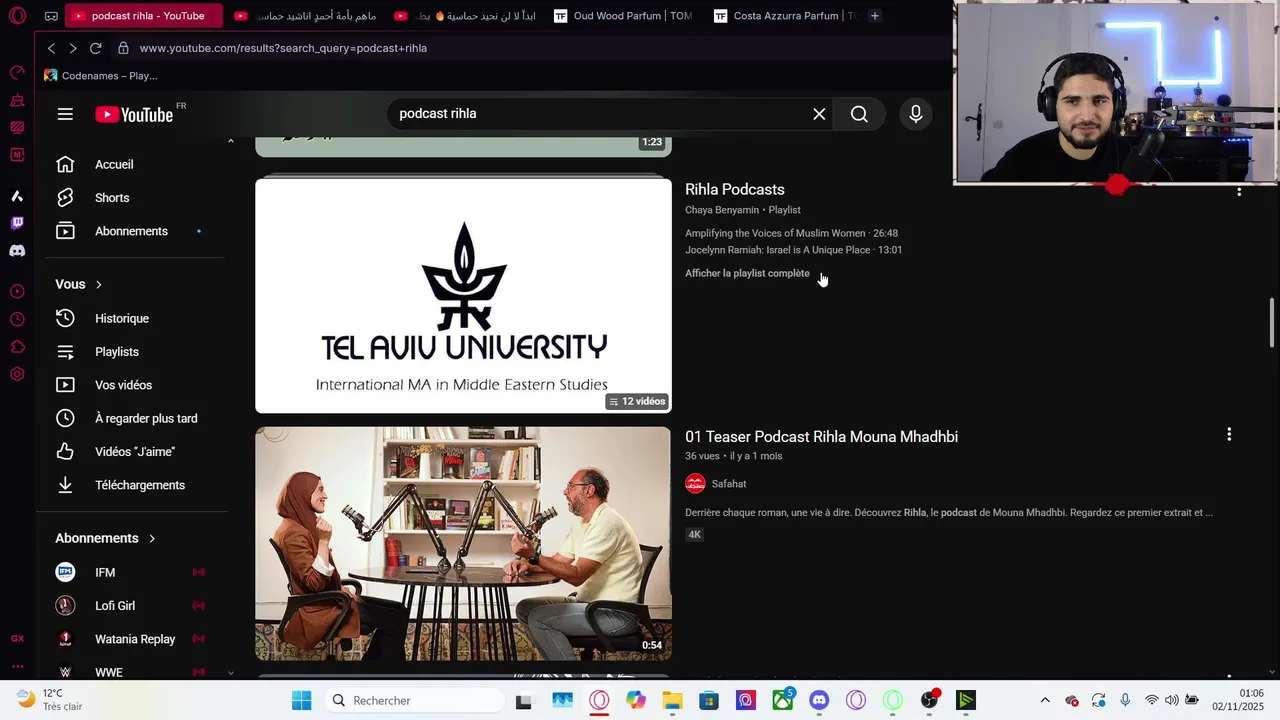Image resolution: width=1280 pixels, height=720 pixels.
Task: Click the magnifier search button
Action: point(859,114)
